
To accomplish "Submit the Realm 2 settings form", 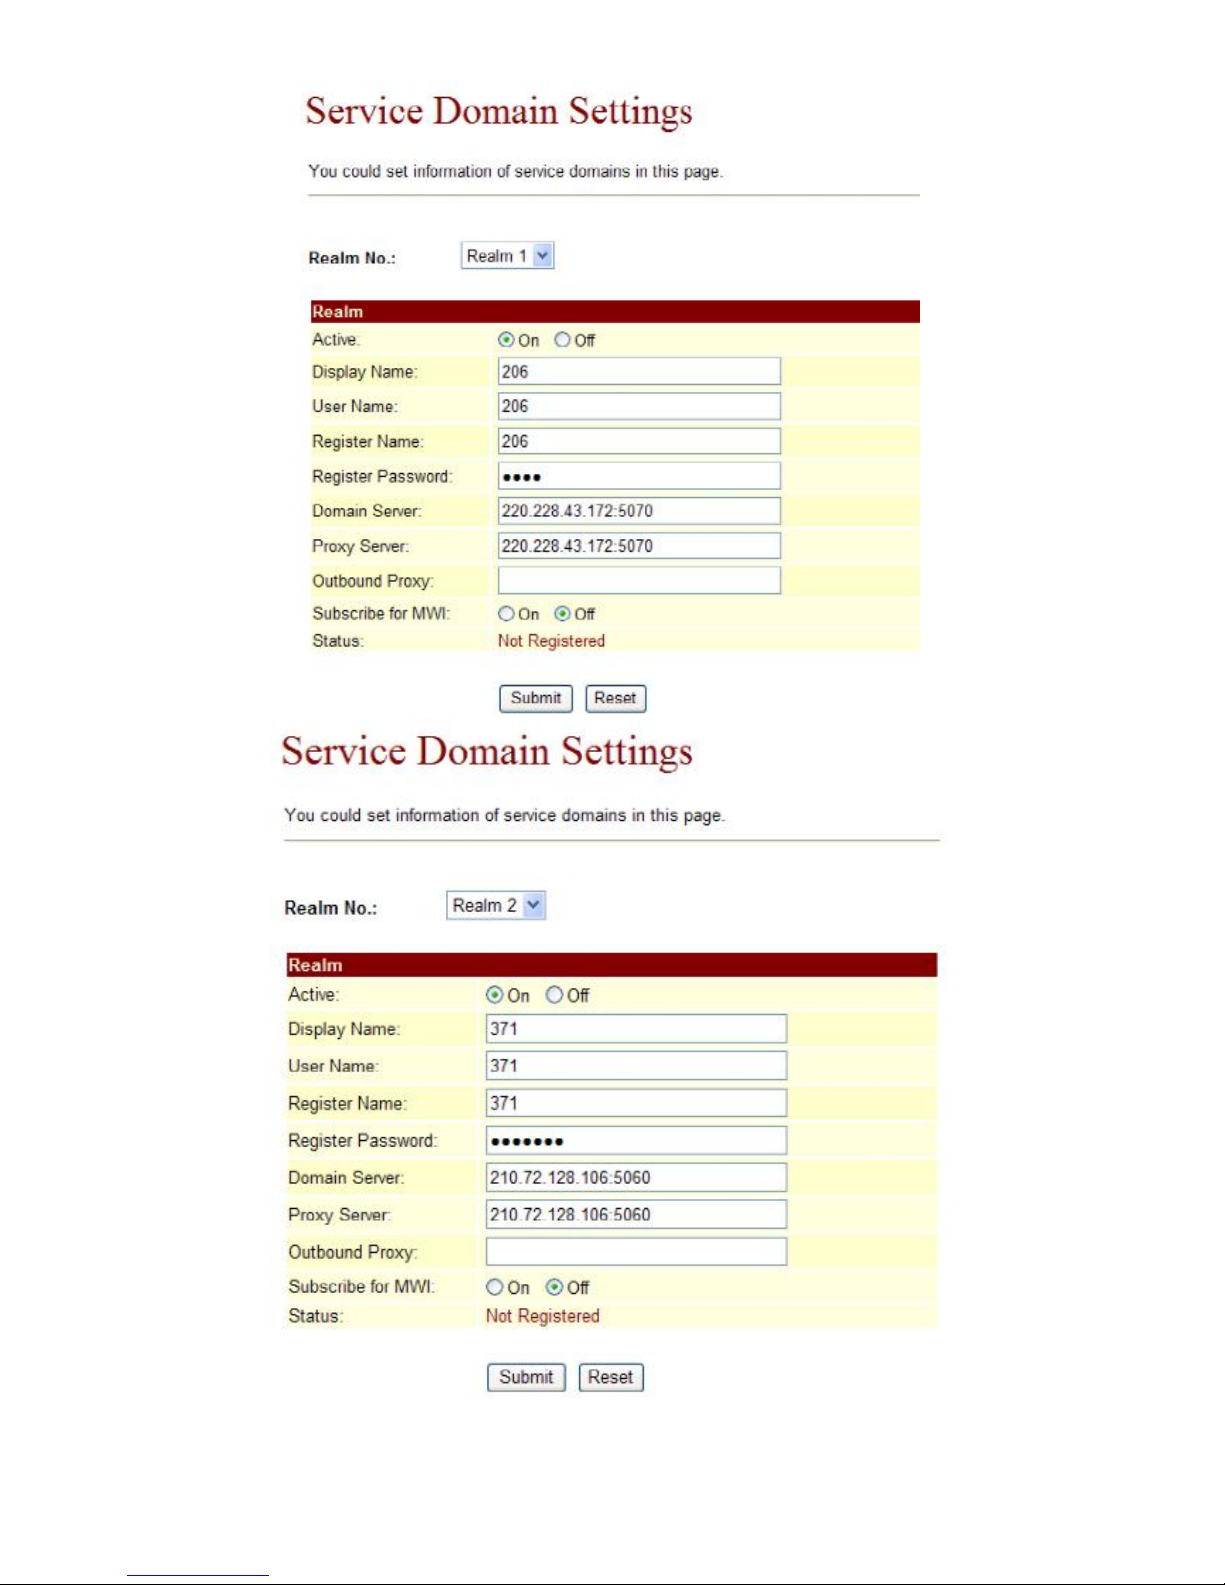I will 526,1377.
